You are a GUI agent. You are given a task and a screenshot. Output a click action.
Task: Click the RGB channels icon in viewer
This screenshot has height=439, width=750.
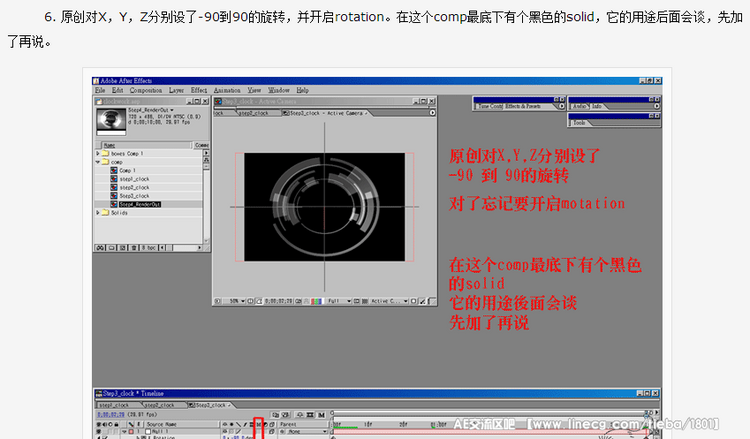317,301
